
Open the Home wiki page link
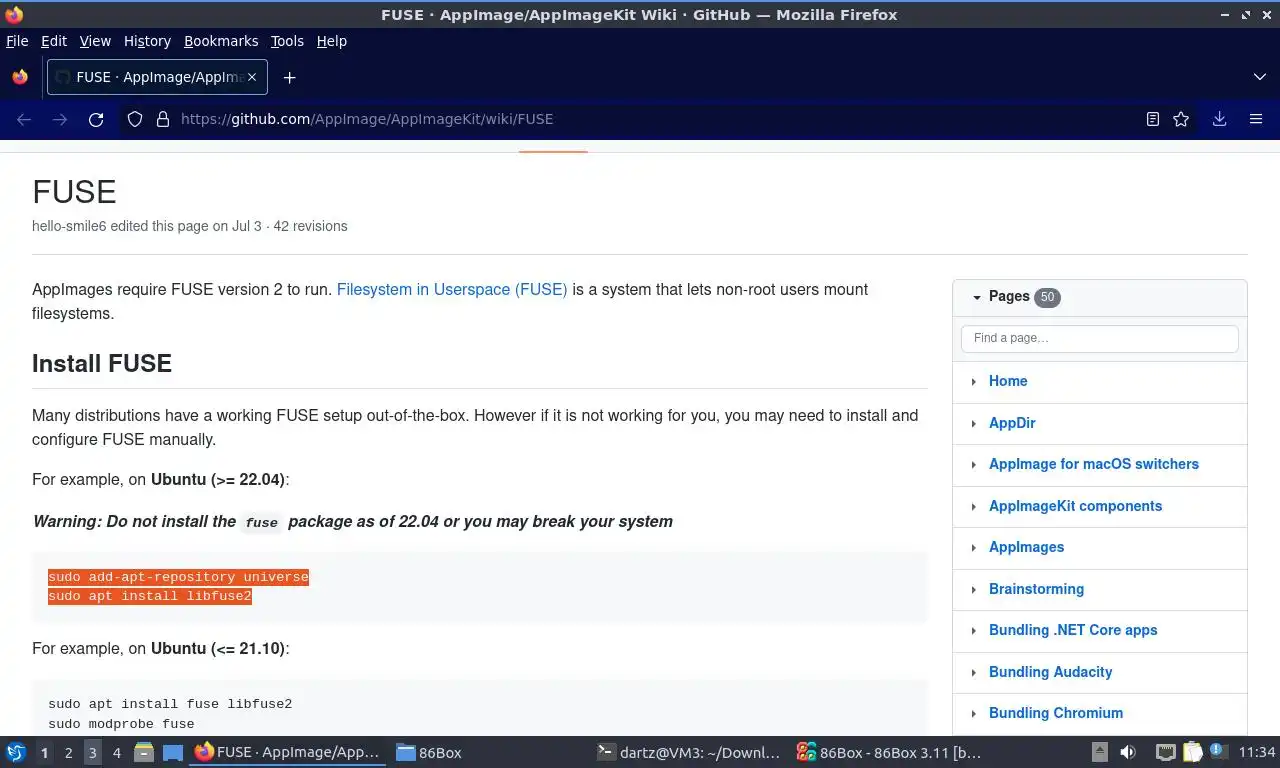(x=1008, y=381)
